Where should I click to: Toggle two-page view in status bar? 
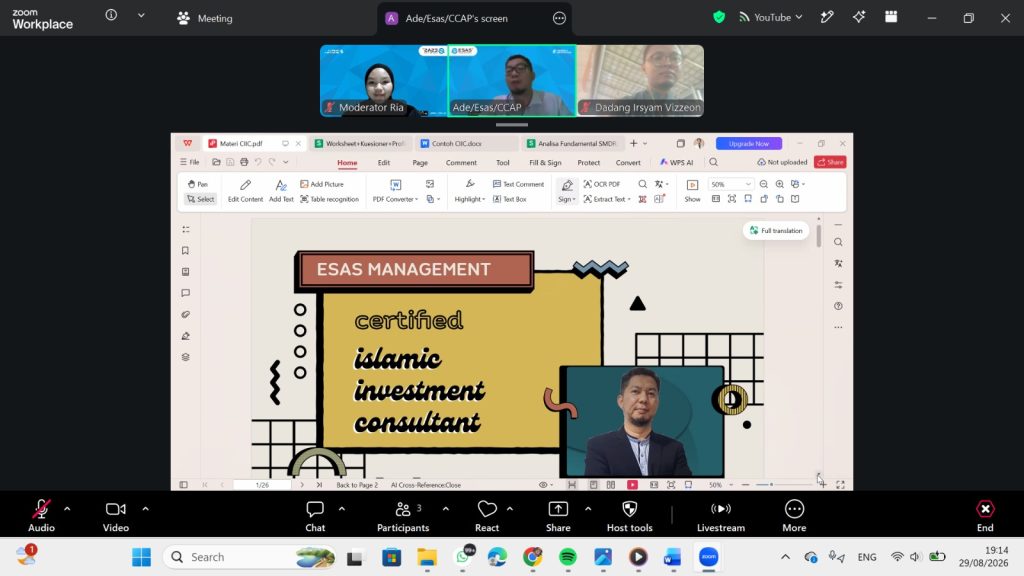[x=611, y=485]
